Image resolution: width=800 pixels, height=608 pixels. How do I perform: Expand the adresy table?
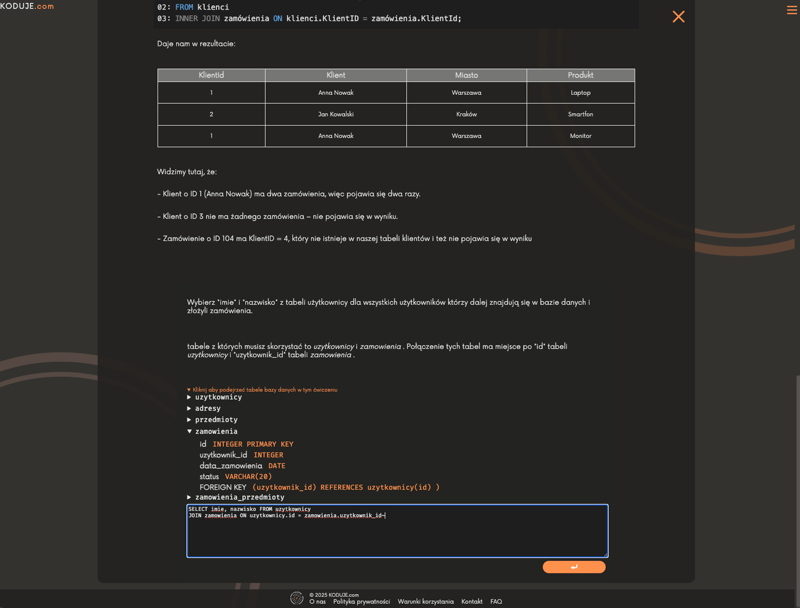[x=207, y=408]
